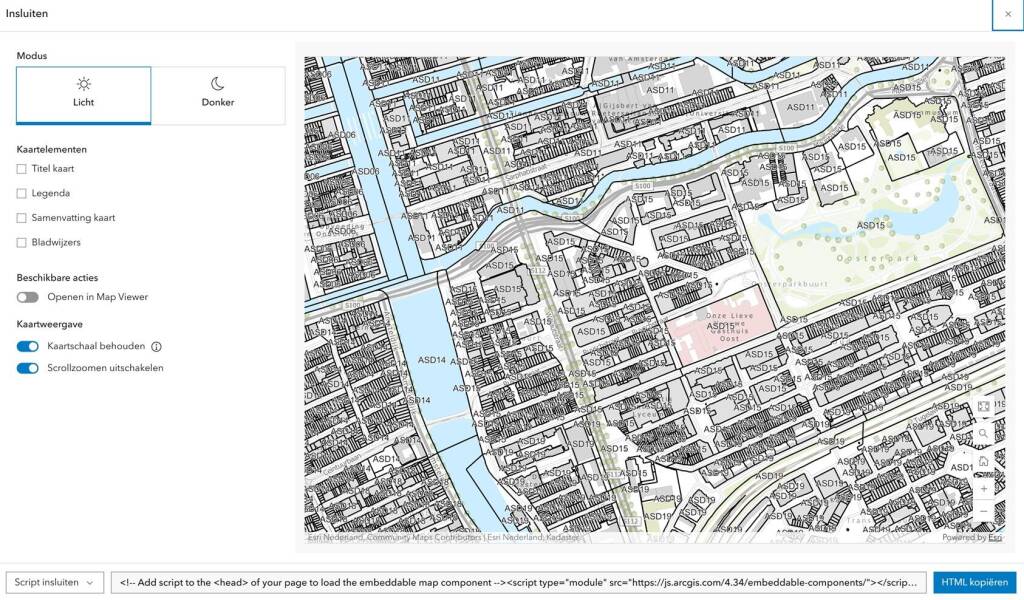Turn on Openen in Map Viewer
This screenshot has width=1024, height=600.
(28, 297)
